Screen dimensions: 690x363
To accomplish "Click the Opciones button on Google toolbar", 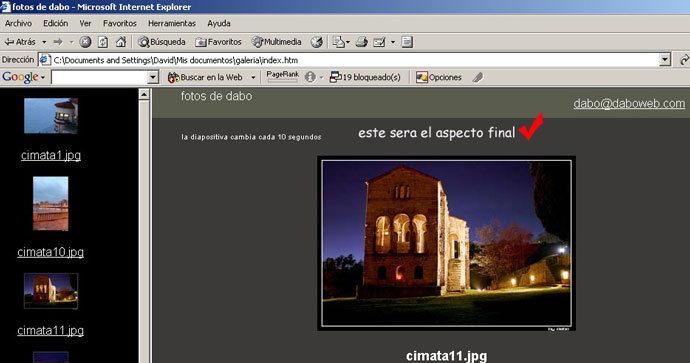I will pyautogui.click(x=439, y=77).
